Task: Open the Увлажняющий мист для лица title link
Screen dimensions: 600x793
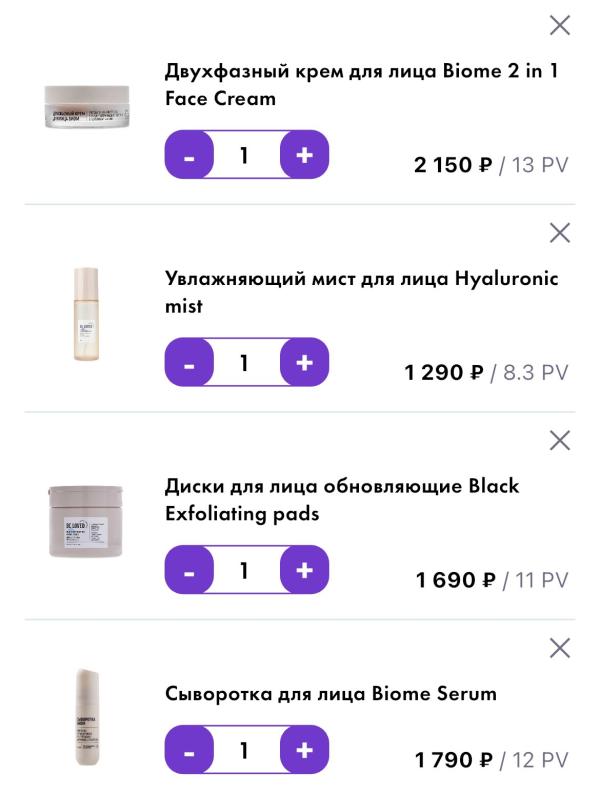Action: tap(361, 292)
